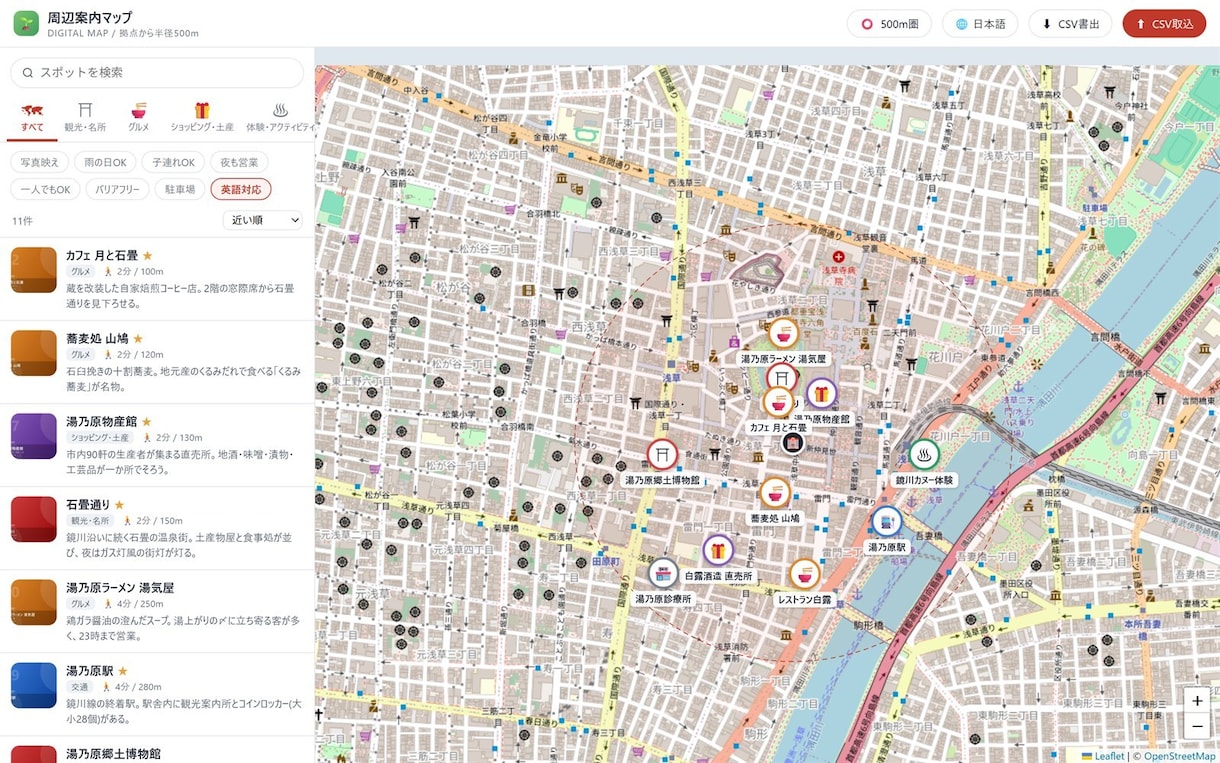
Task: Click the star beside 湯乃原駅
Action: [123, 671]
